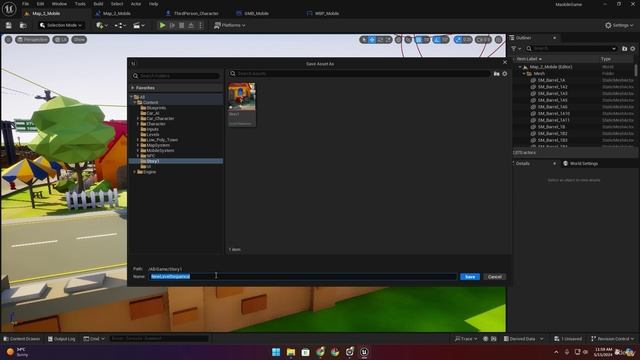
Task: Open the Platforms dropdown
Action: coord(230,25)
